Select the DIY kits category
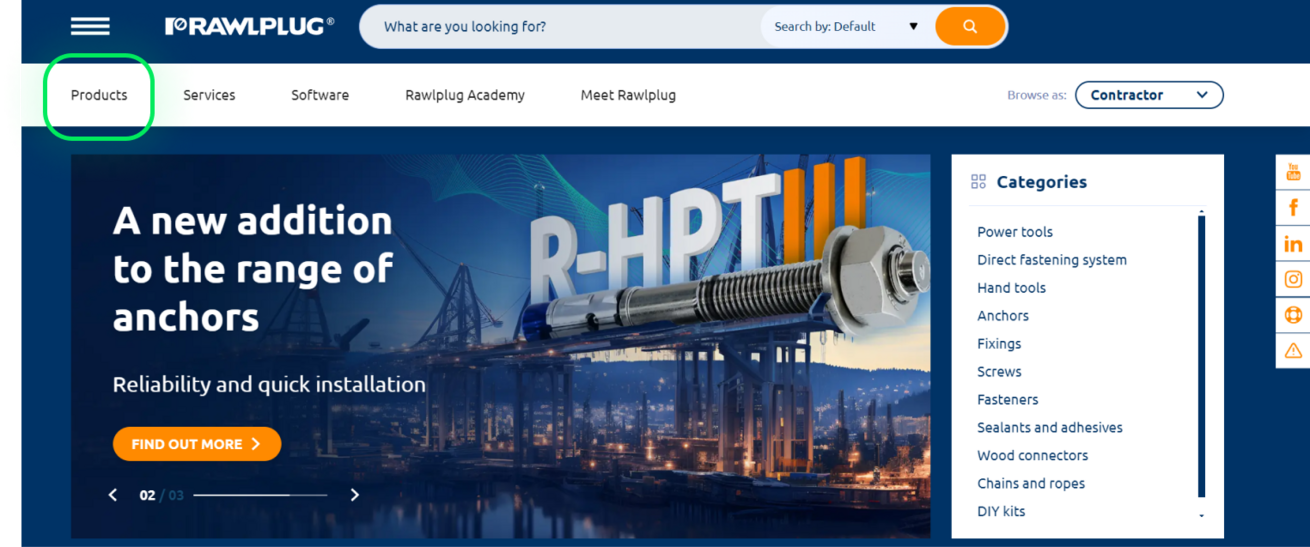 pos(1001,512)
